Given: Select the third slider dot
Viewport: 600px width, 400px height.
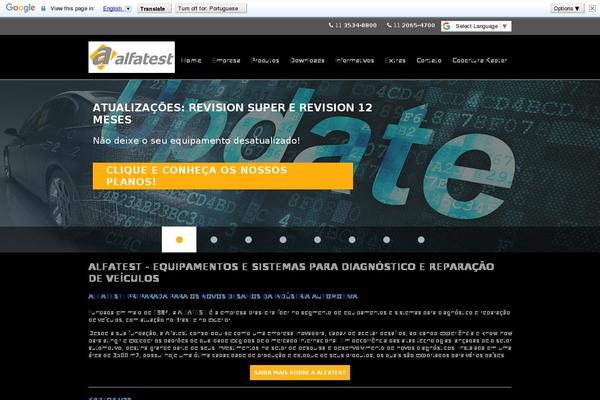Looking at the screenshot, I should tap(248, 240).
